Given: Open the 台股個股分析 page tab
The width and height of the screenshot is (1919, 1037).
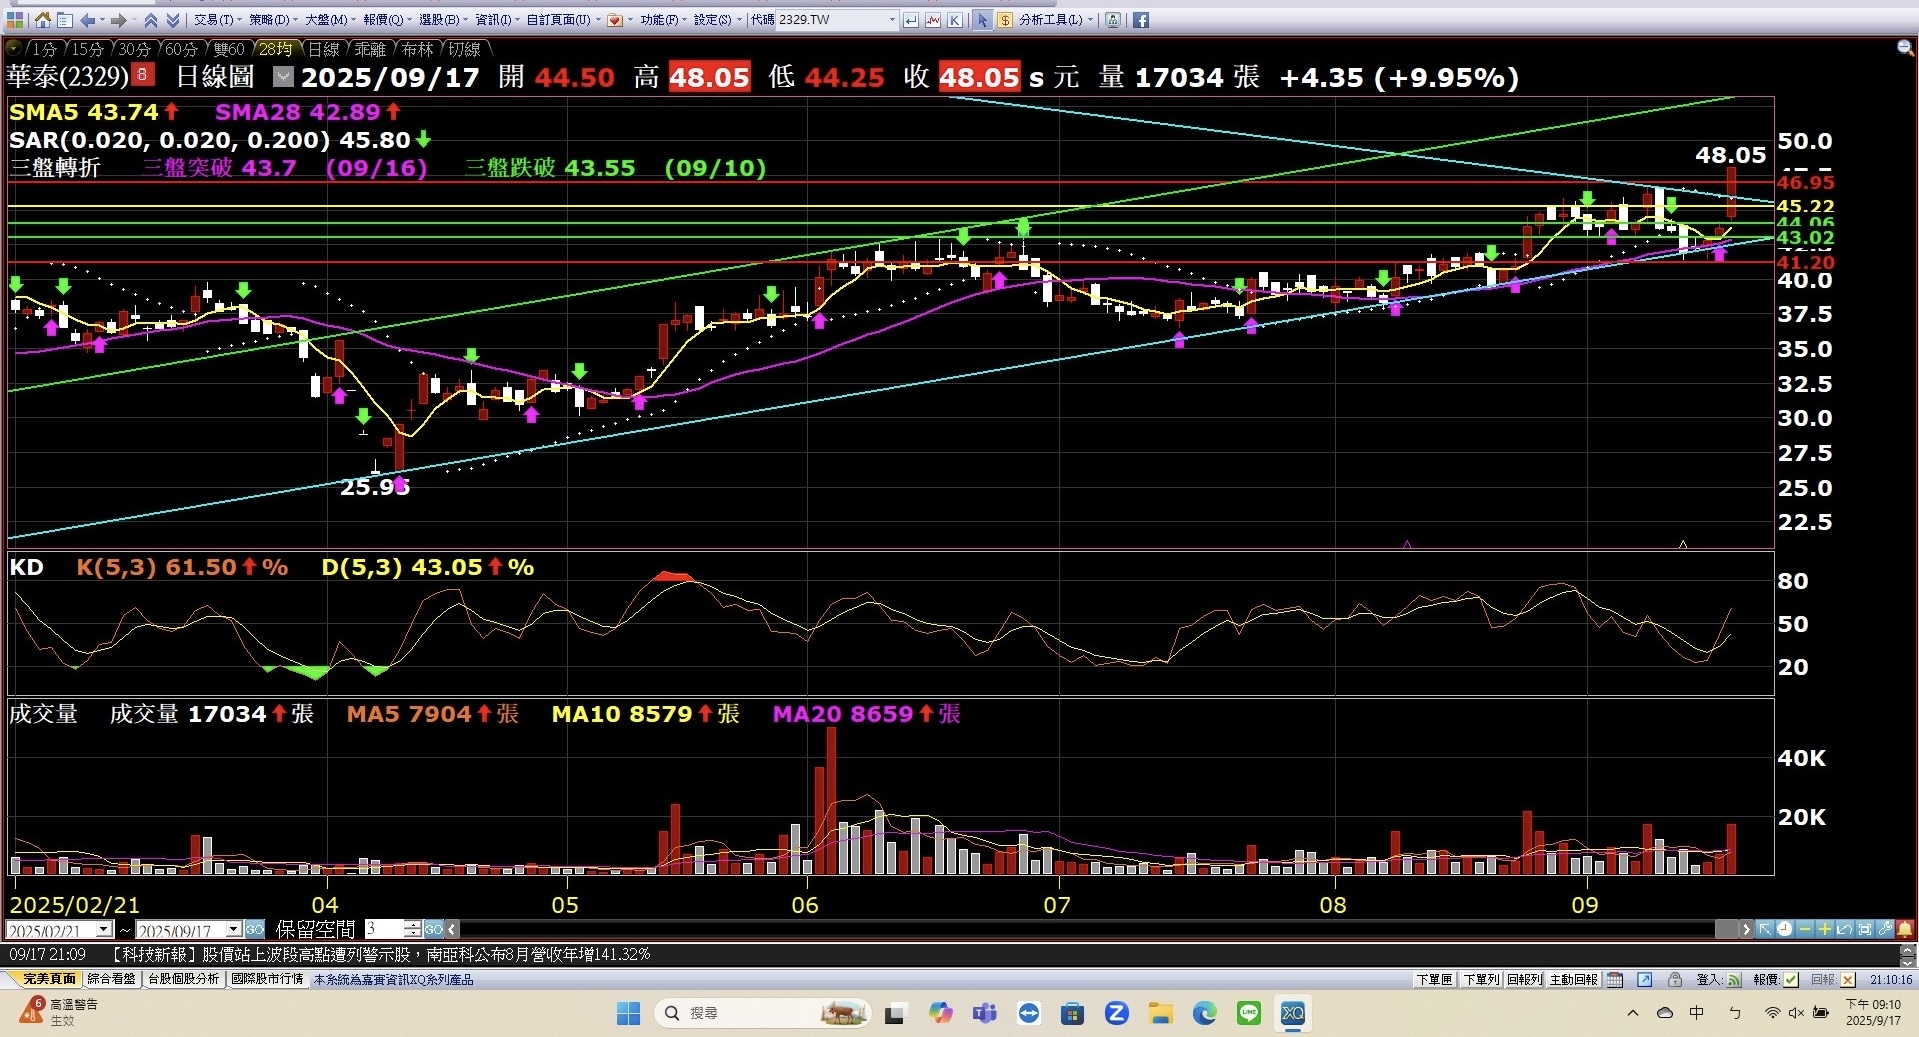Looking at the screenshot, I should click(x=184, y=979).
